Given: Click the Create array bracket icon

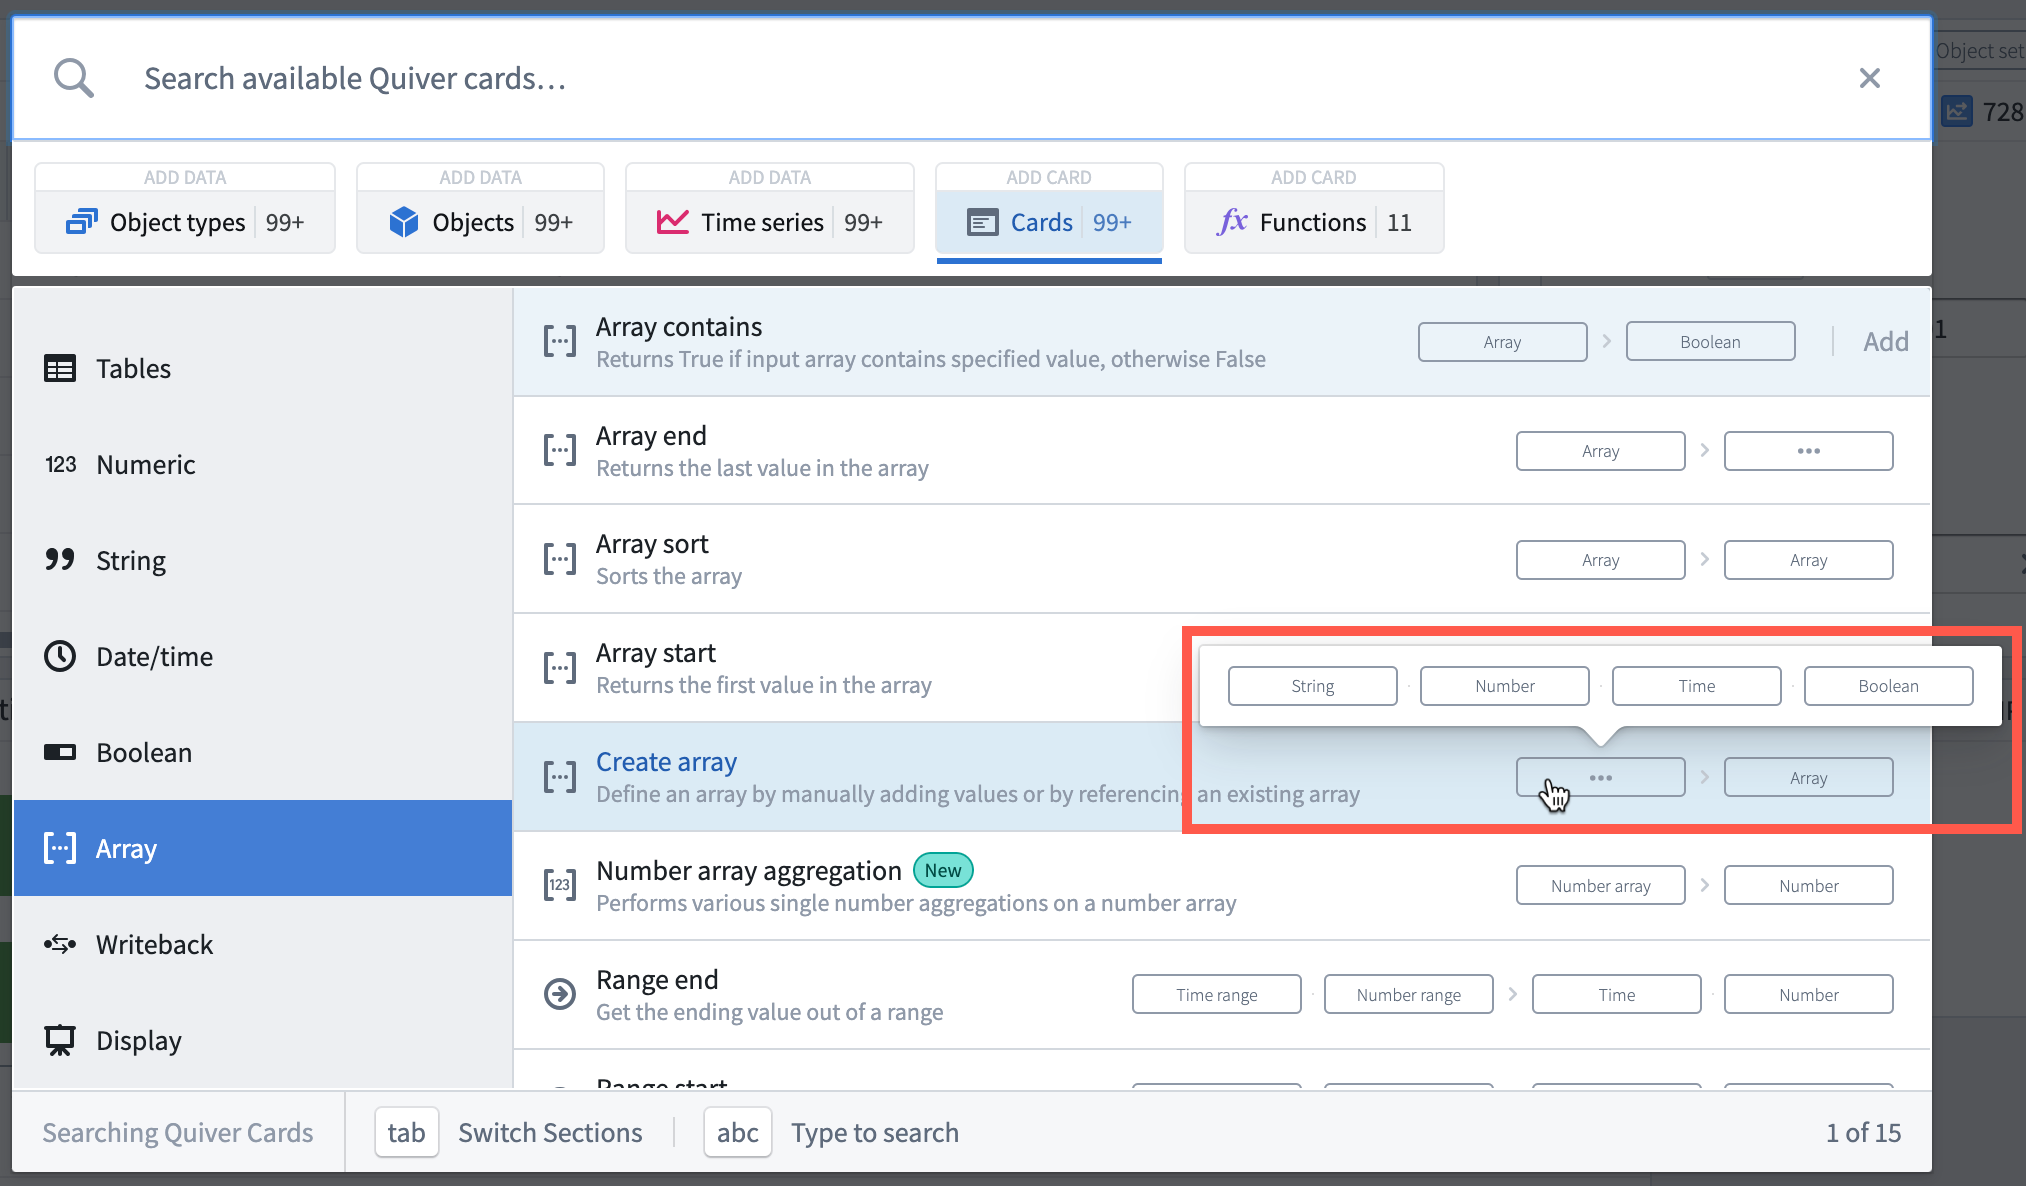Looking at the screenshot, I should click(560, 777).
